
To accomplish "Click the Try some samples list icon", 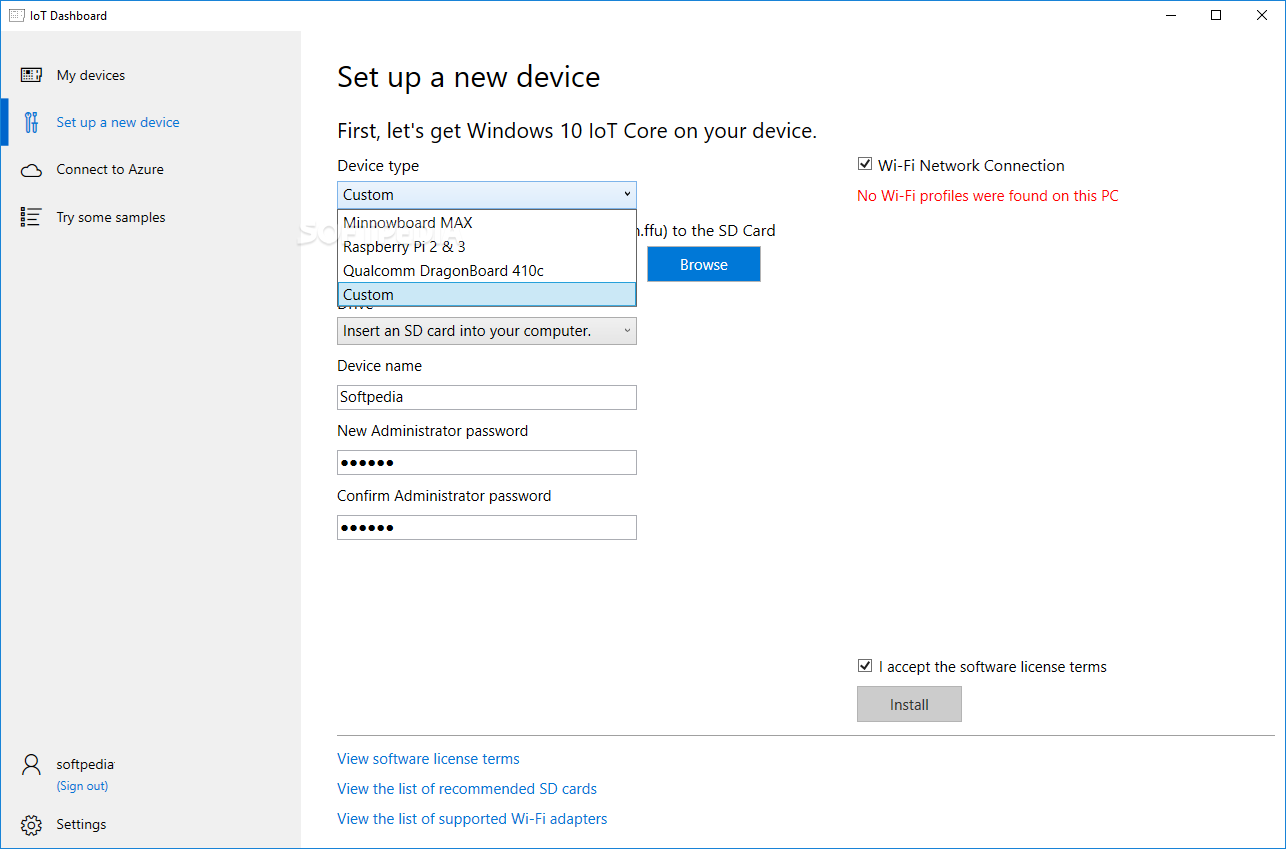I will [31, 217].
